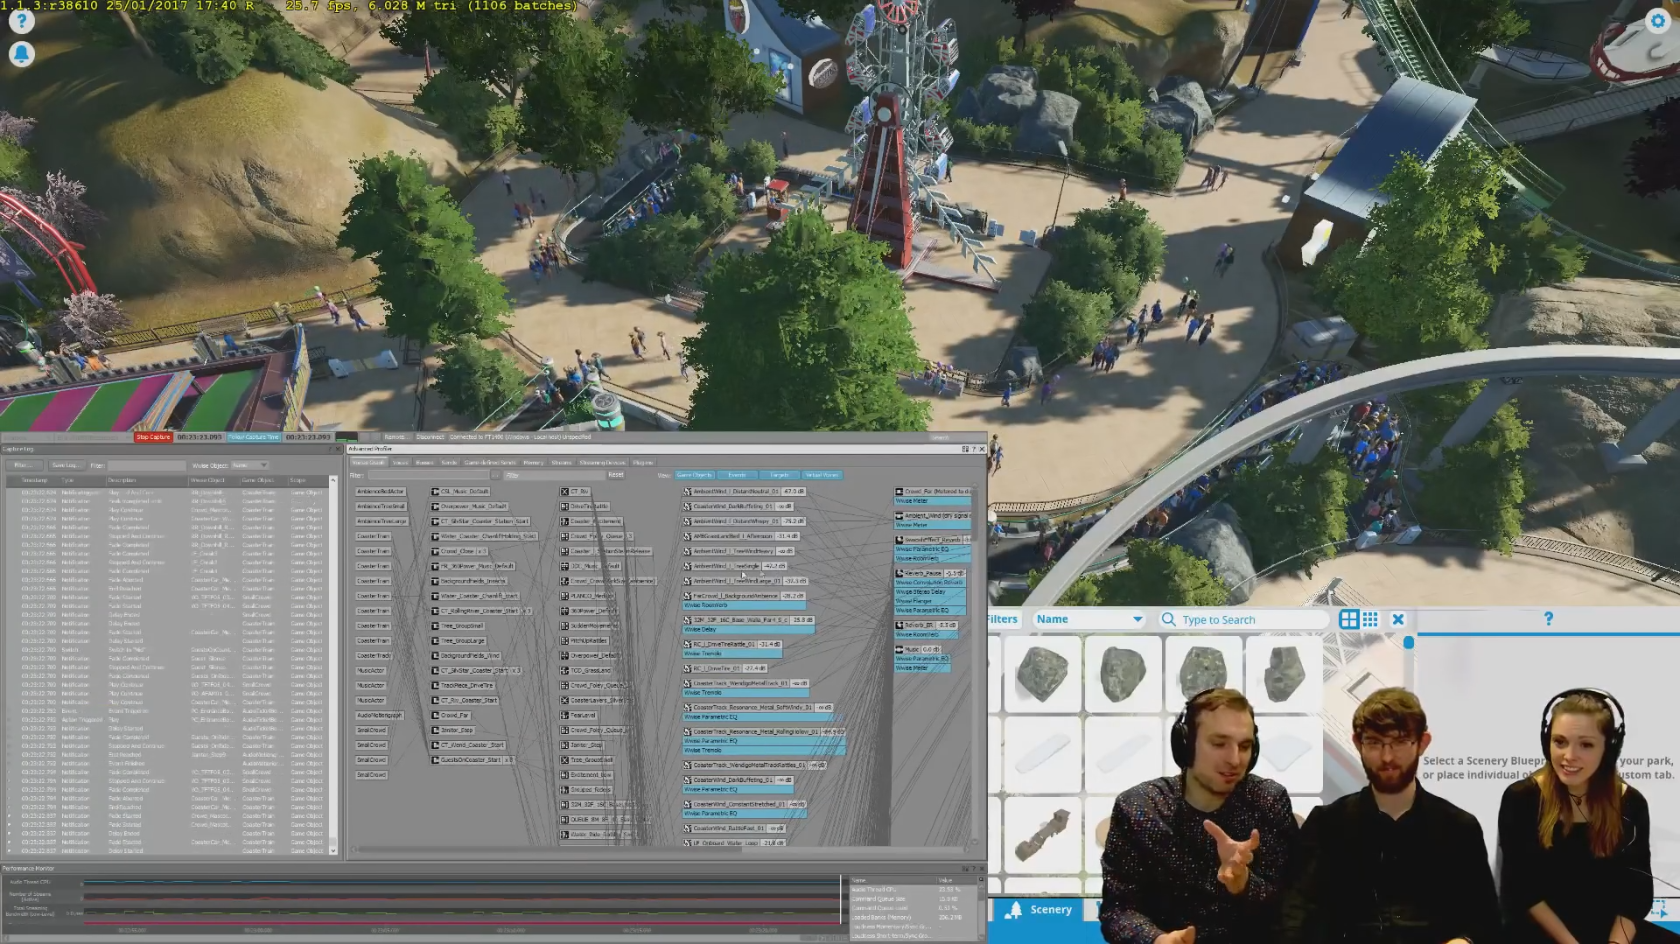
Task: Click the Crowd_Far bus icon
Action: click(x=899, y=492)
